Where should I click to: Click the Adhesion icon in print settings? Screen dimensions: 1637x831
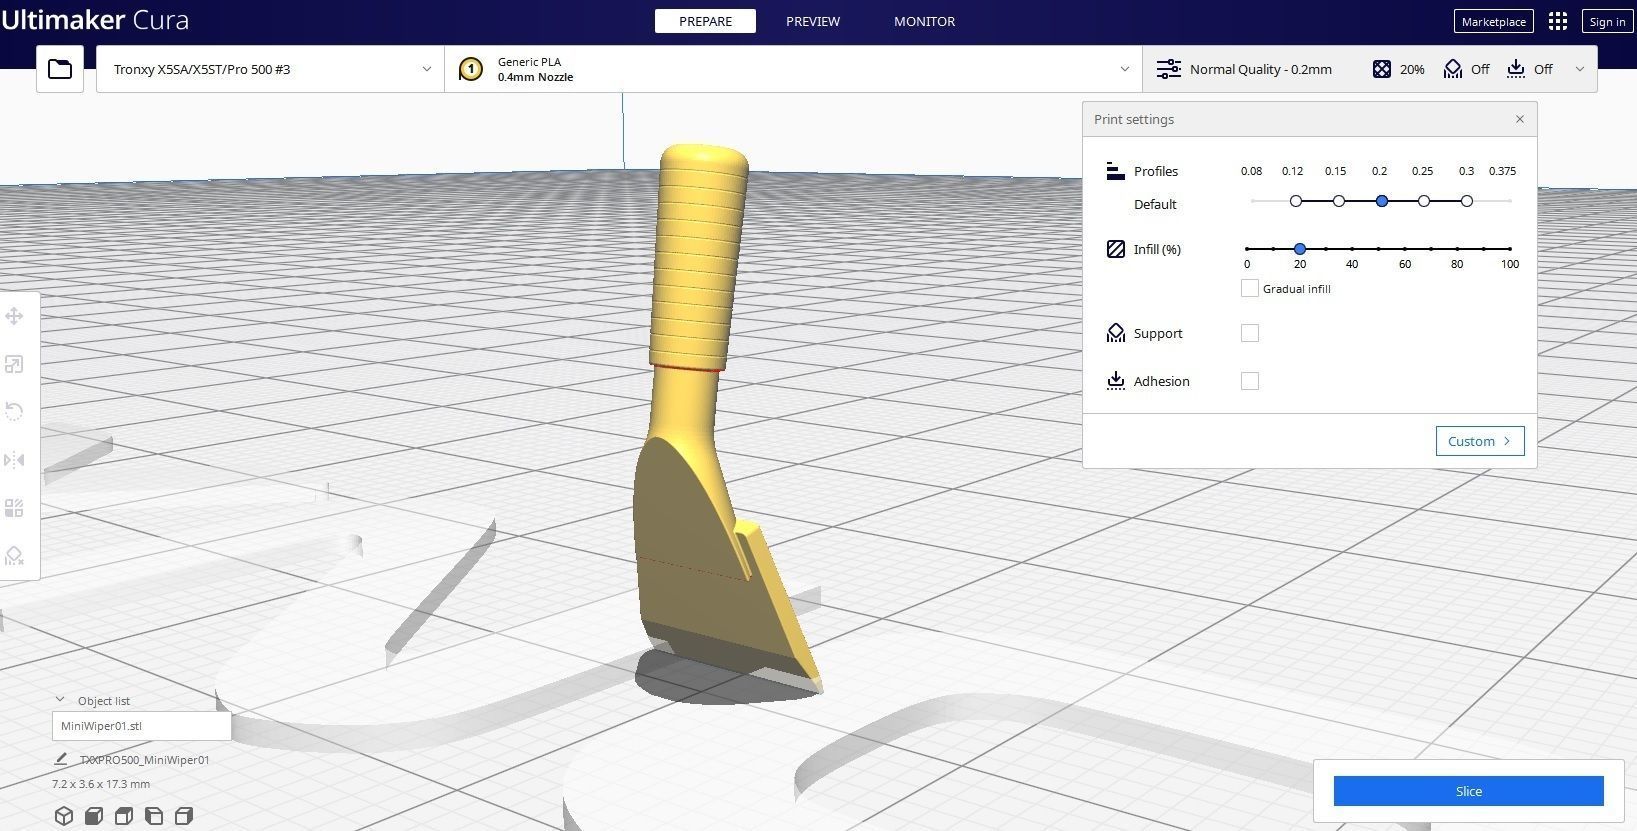[x=1116, y=381]
